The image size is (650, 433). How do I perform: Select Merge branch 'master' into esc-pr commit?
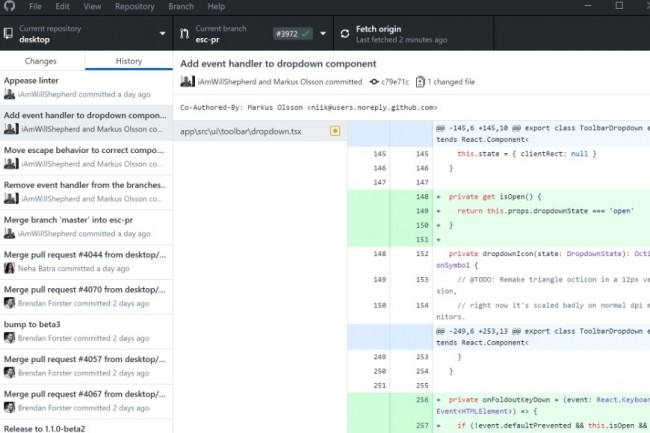86,227
